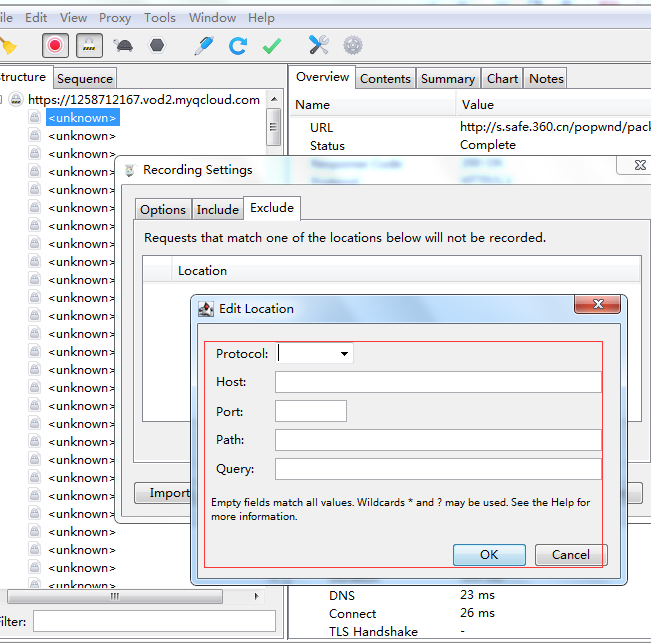Viewport: 651px width, 643px height.
Task: Select myqcloud.com host tree node
Action: [x=144, y=100]
